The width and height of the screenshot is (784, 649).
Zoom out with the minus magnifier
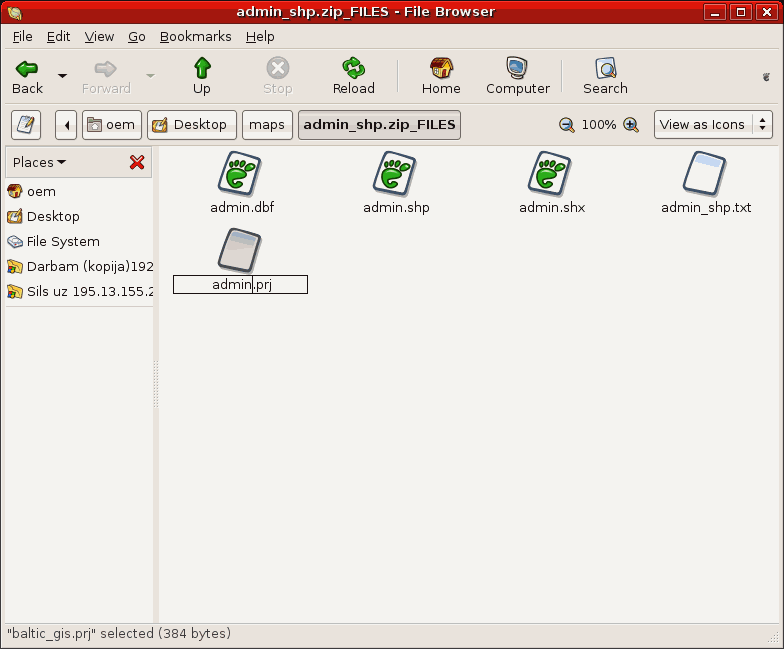coord(566,124)
